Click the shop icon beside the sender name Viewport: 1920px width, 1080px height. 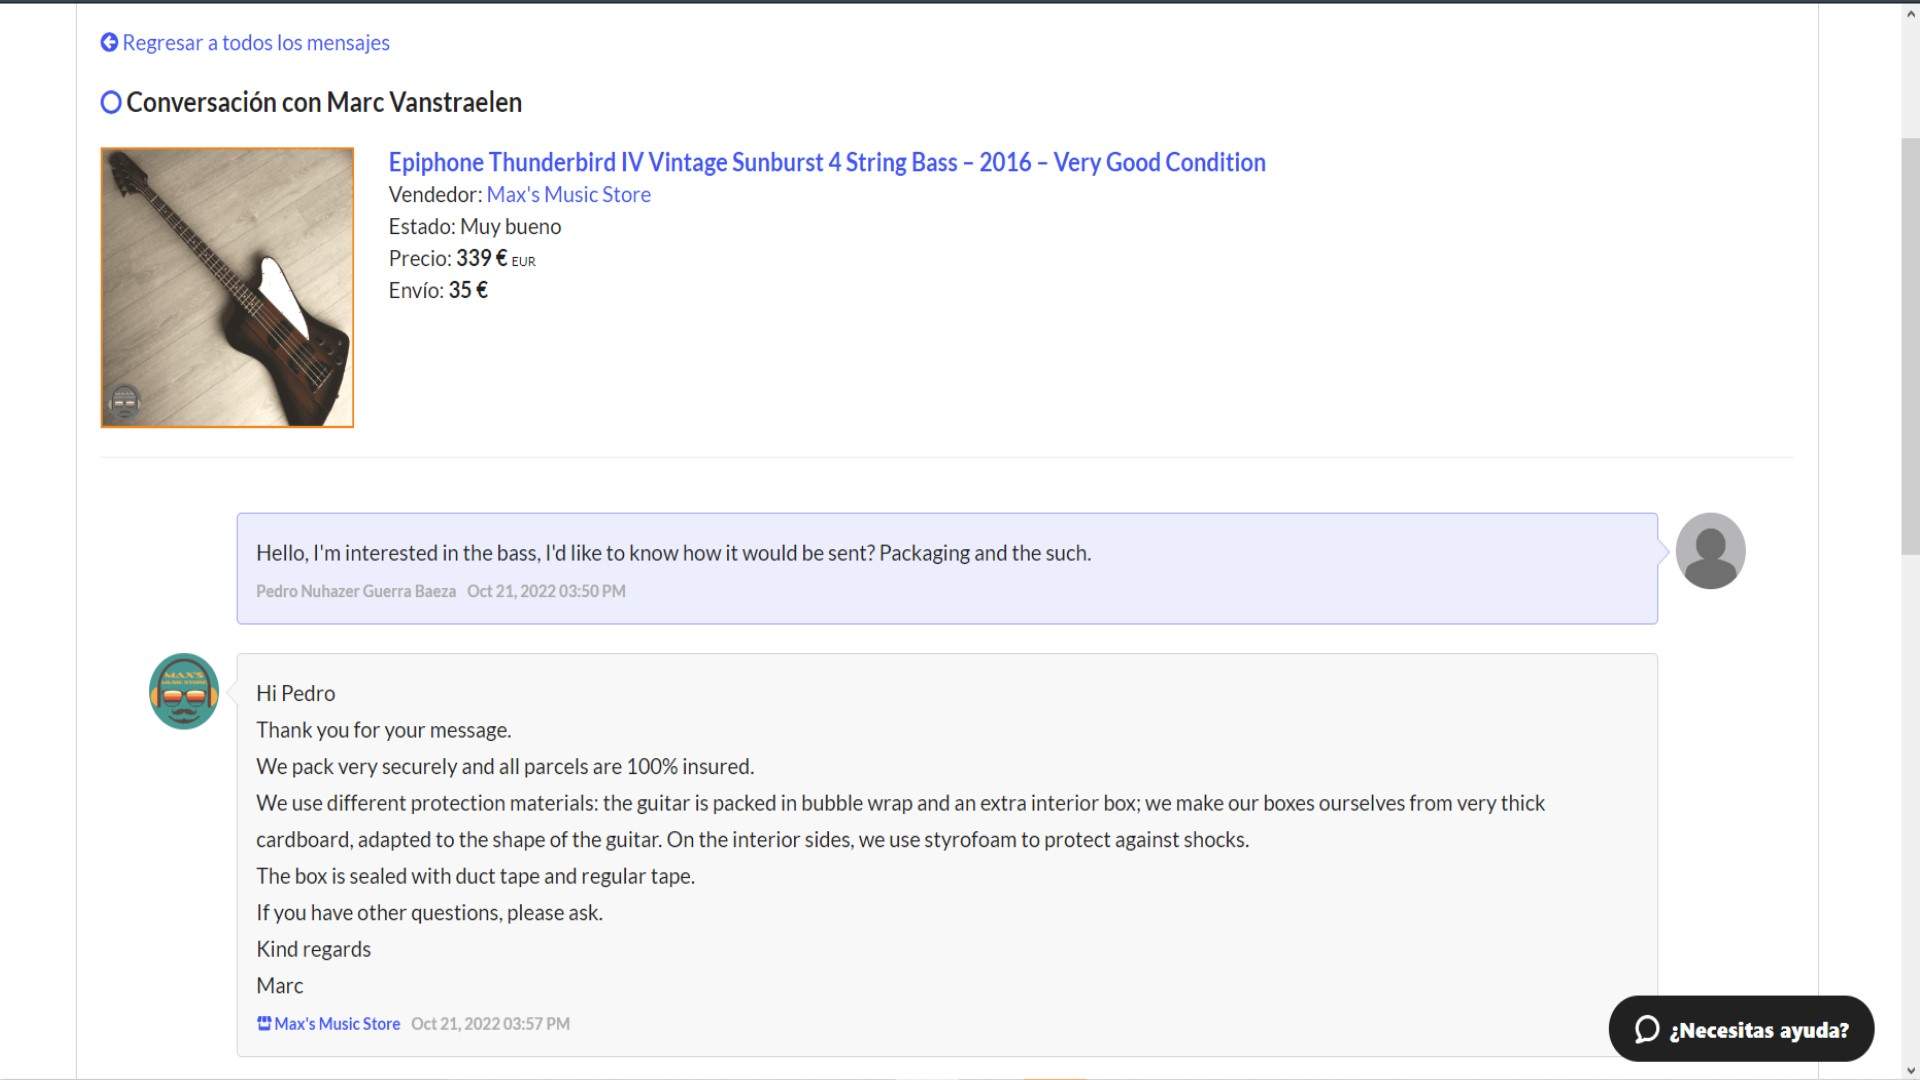(264, 1024)
